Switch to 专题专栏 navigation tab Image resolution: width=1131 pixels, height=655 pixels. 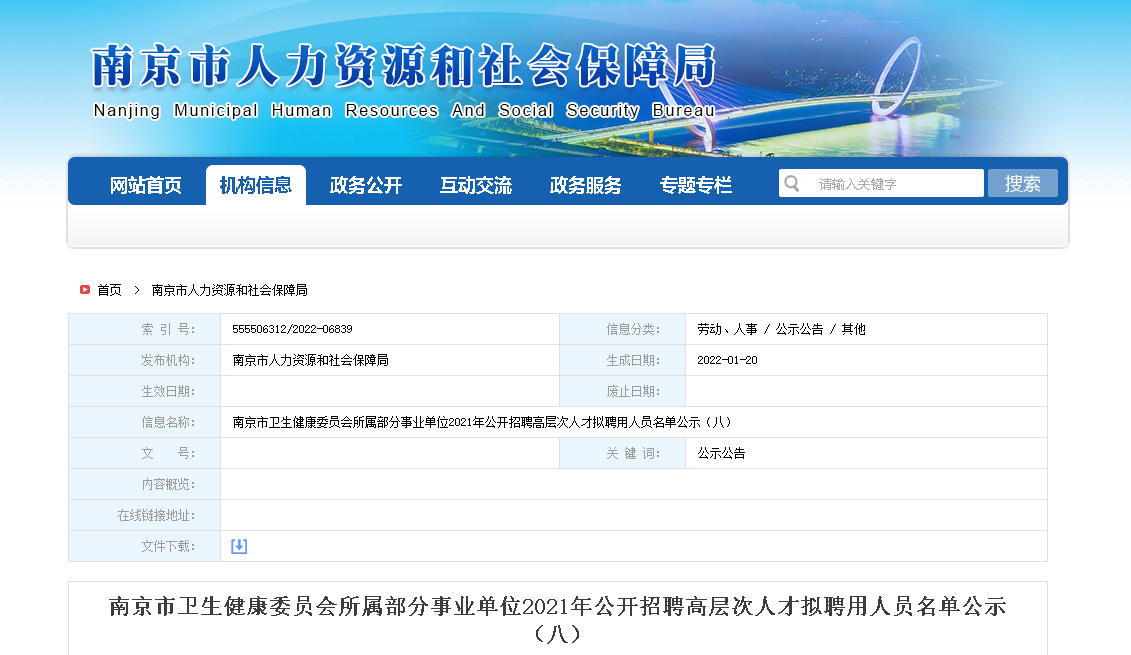point(696,185)
